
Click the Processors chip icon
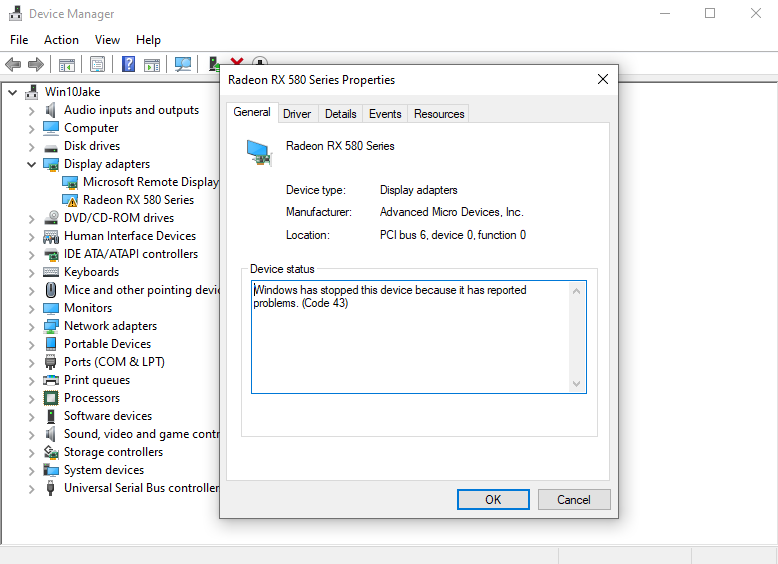[x=51, y=398]
